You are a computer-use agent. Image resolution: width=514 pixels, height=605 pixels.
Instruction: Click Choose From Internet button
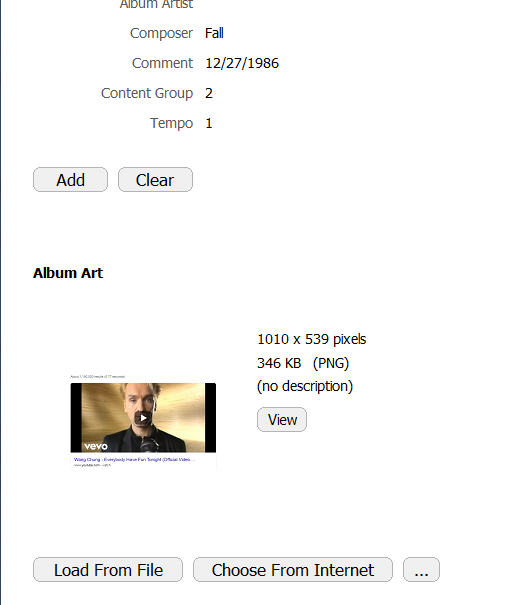293,570
